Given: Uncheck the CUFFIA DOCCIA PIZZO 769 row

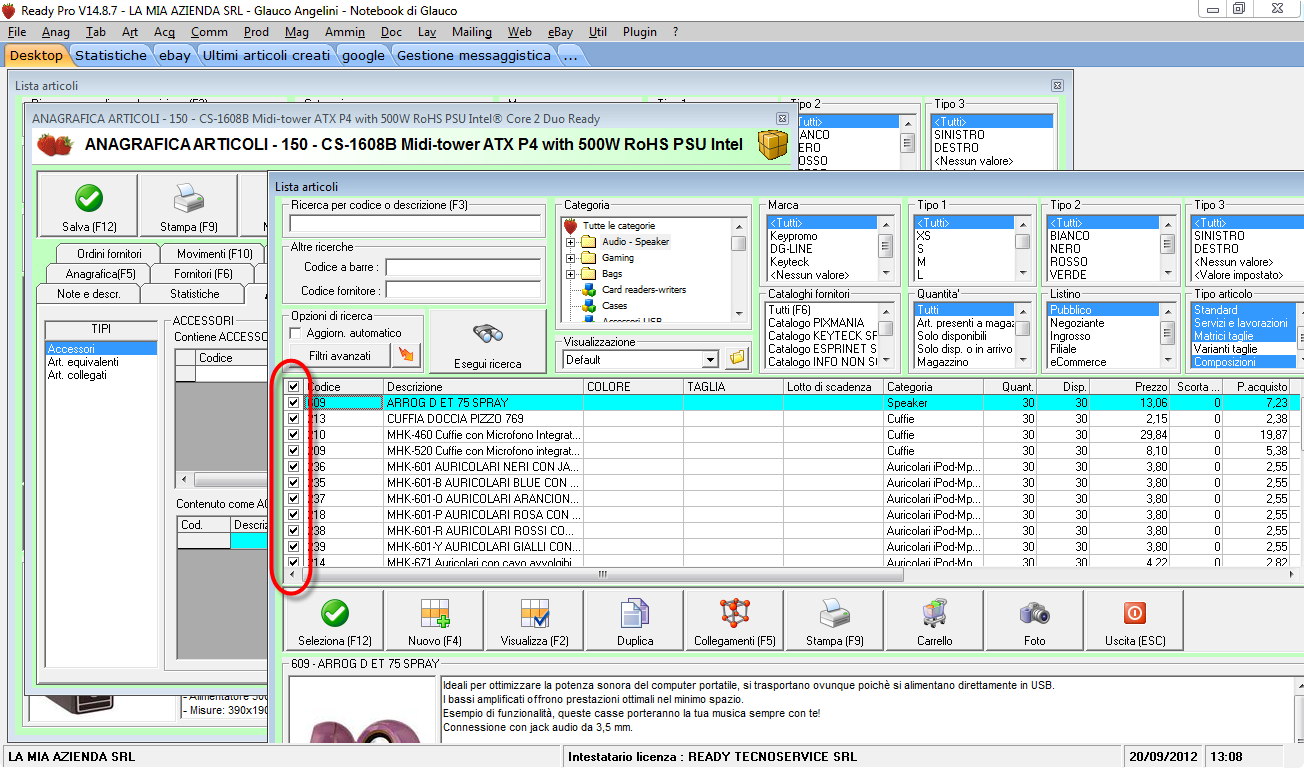Looking at the screenshot, I should click(x=293, y=419).
